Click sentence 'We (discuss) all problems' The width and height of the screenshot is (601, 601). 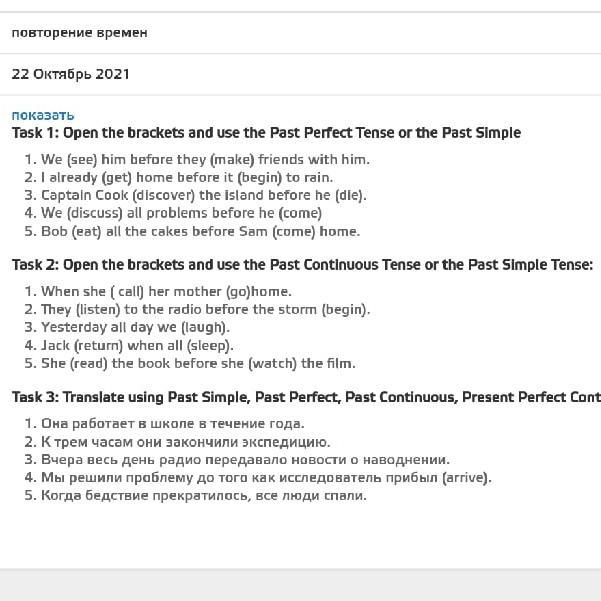tap(181, 213)
